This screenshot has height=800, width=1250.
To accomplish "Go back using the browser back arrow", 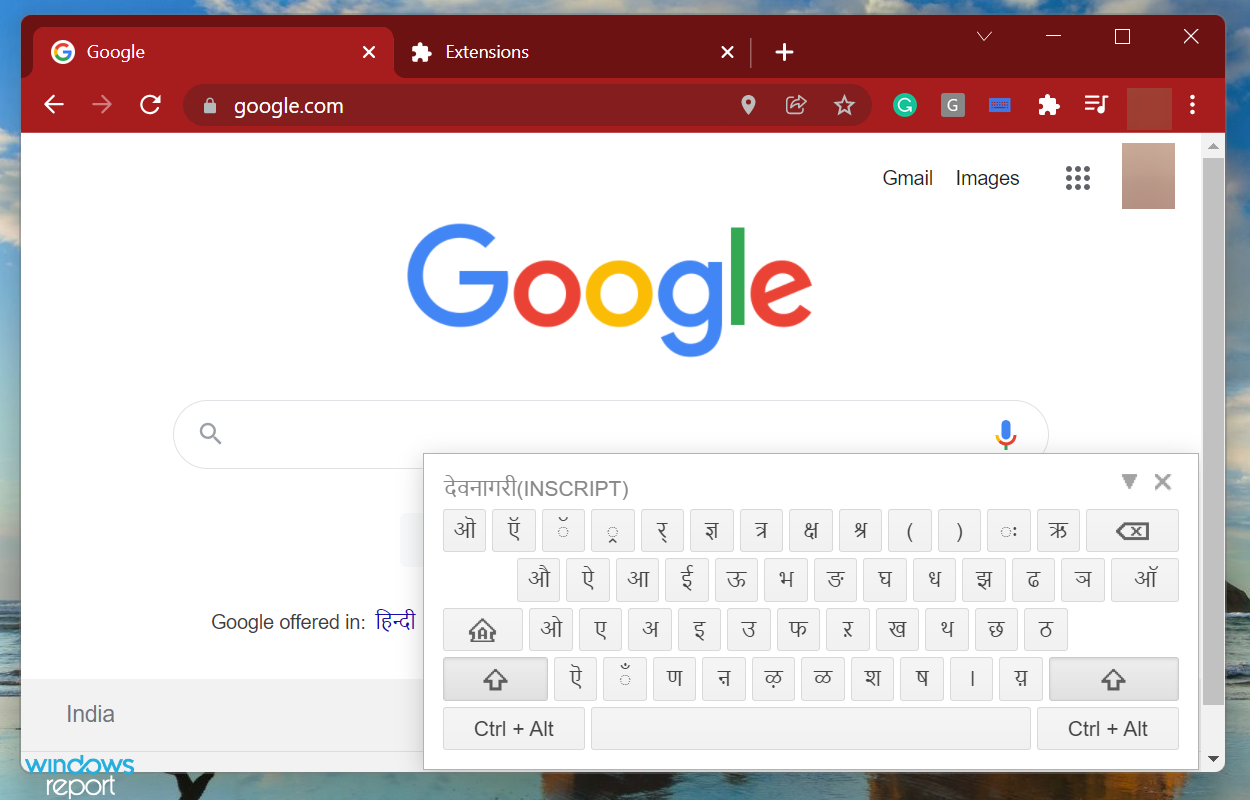I will 54,105.
